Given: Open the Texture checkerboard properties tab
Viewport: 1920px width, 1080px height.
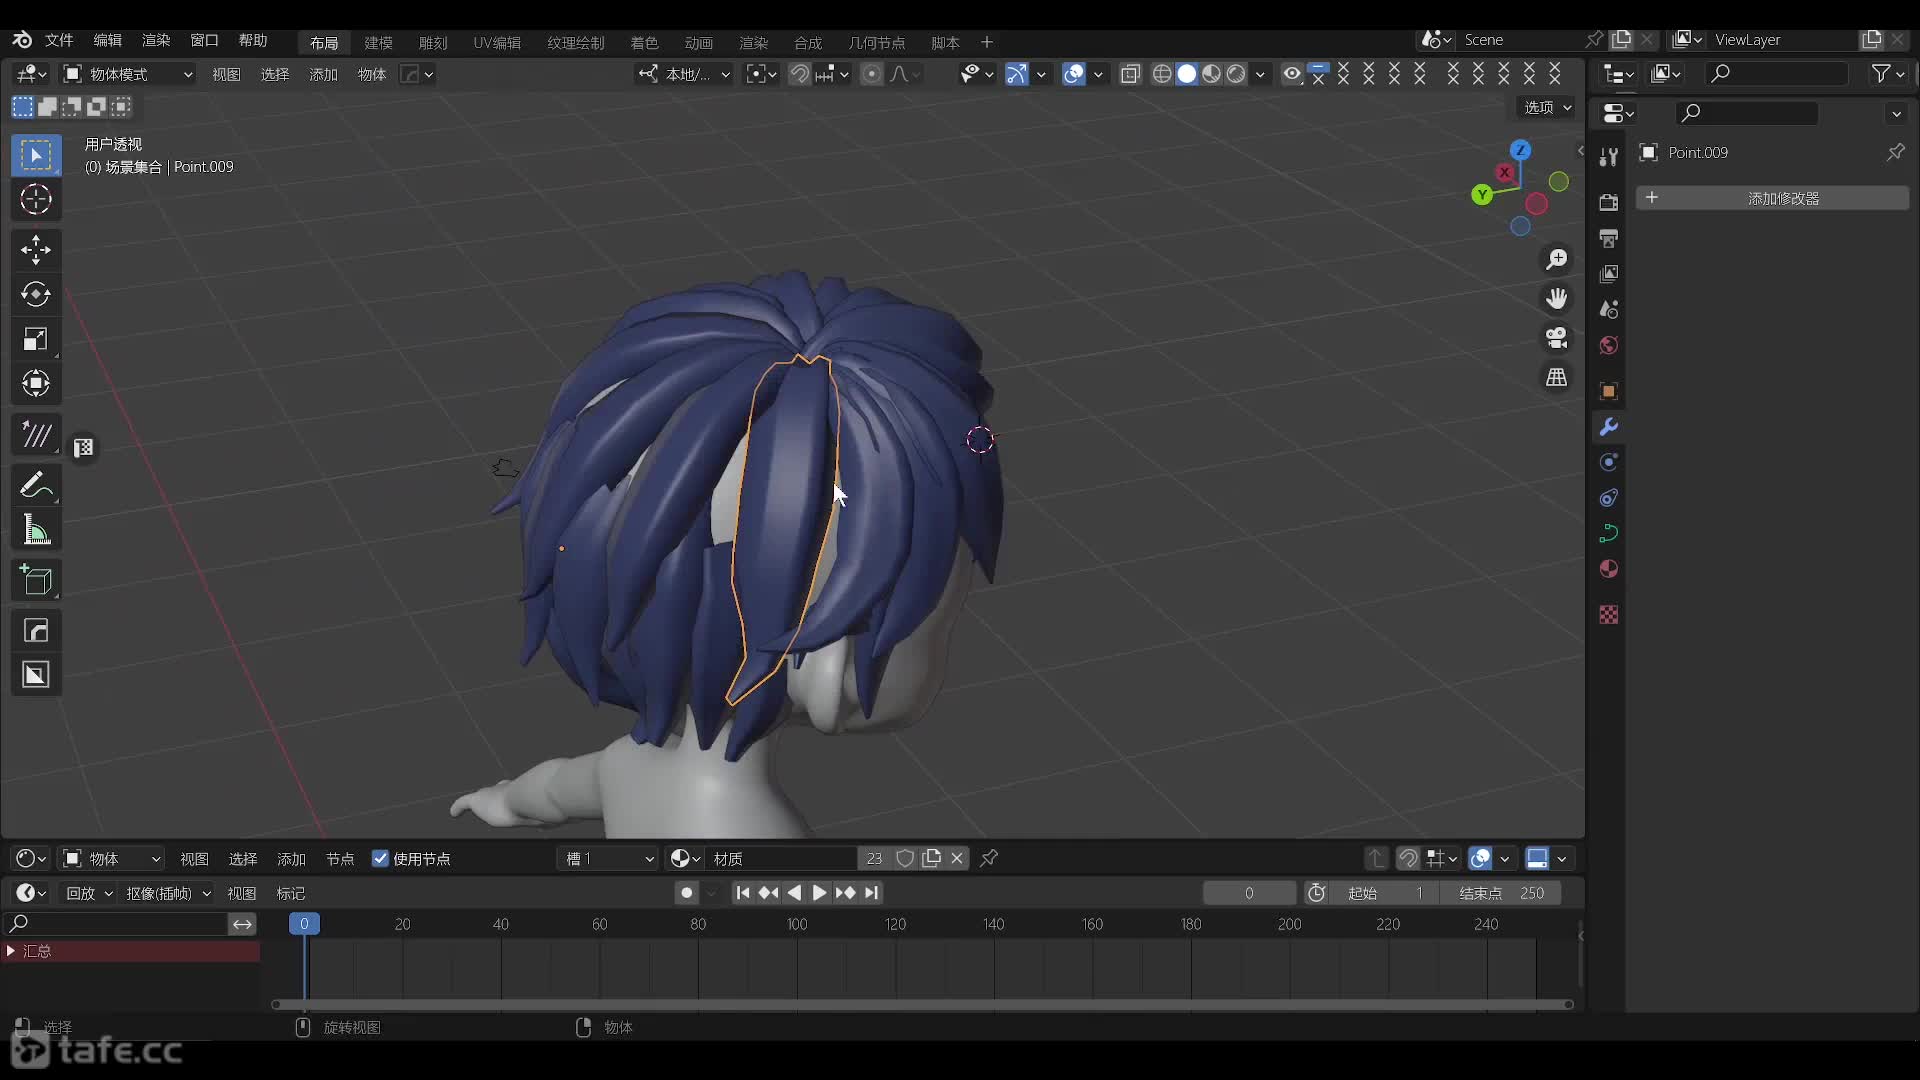Looking at the screenshot, I should click(1608, 615).
